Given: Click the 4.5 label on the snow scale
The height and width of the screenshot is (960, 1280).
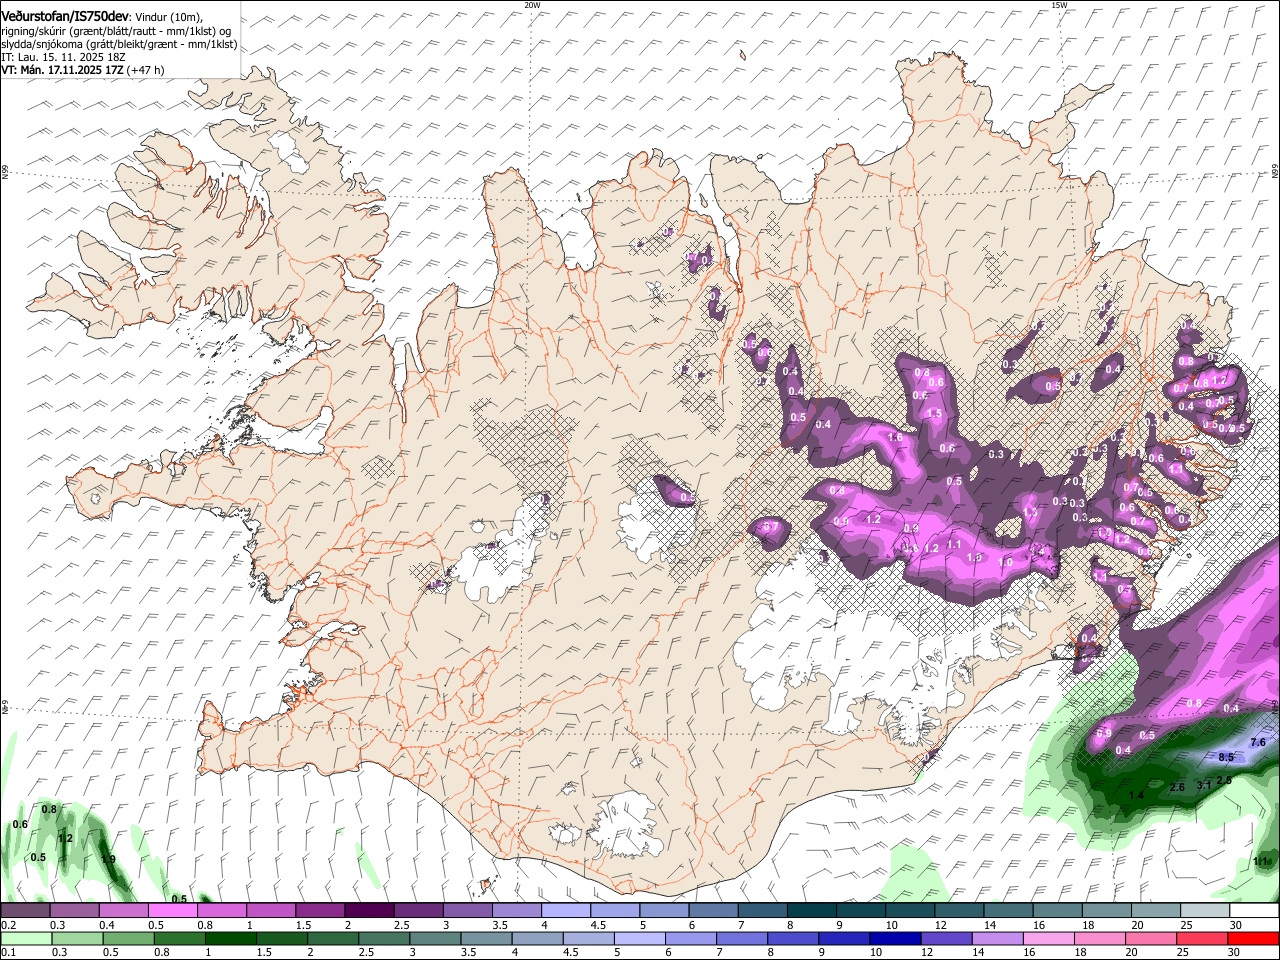Looking at the screenshot, I should point(597,925).
